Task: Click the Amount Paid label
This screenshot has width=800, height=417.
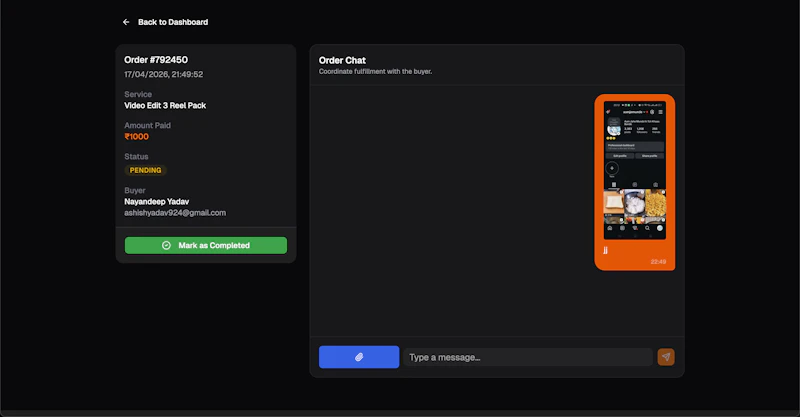Action: click(147, 126)
